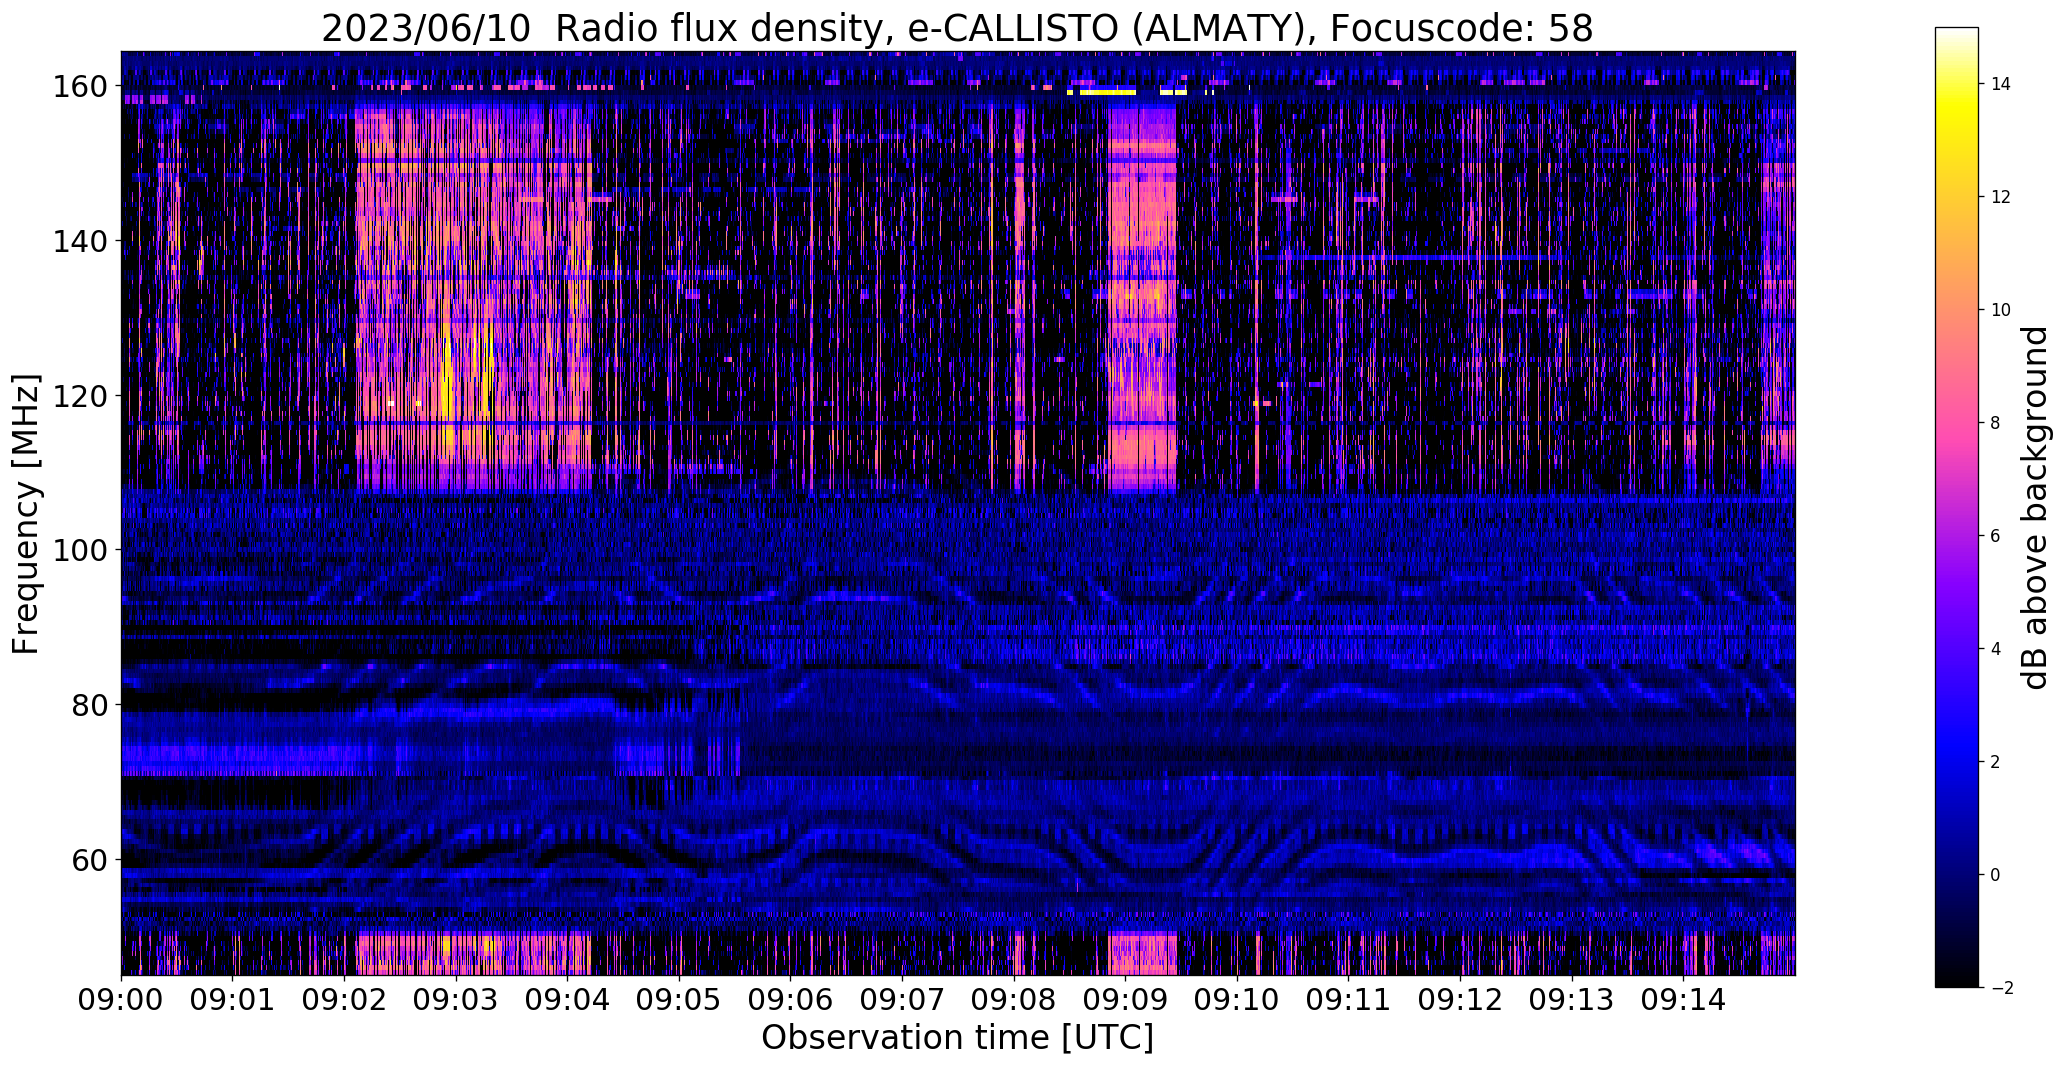Image resolution: width=2066 pixels, height=1067 pixels.
Task: Click the 09:11 time tick label
Action: (x=1349, y=998)
